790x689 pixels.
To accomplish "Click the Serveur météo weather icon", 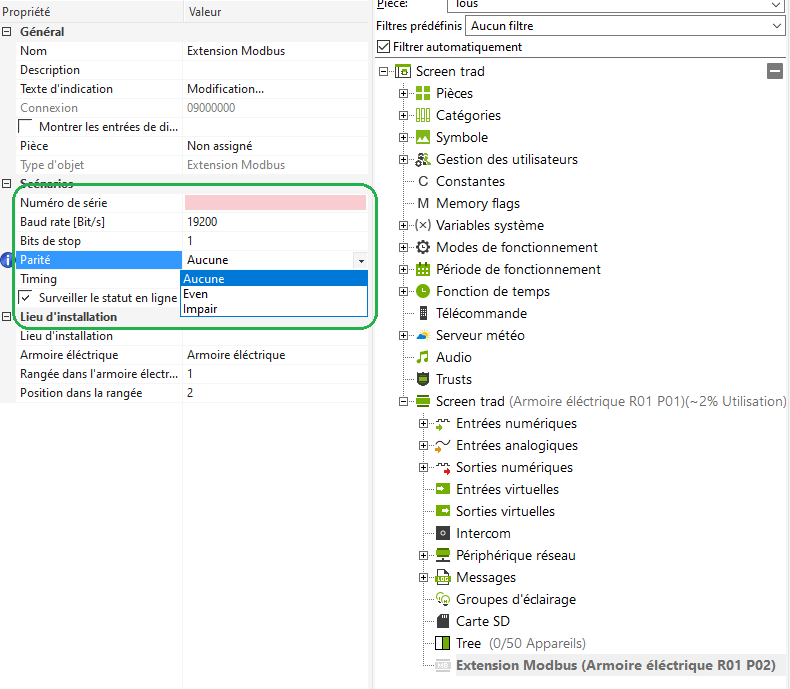I will pos(423,335).
